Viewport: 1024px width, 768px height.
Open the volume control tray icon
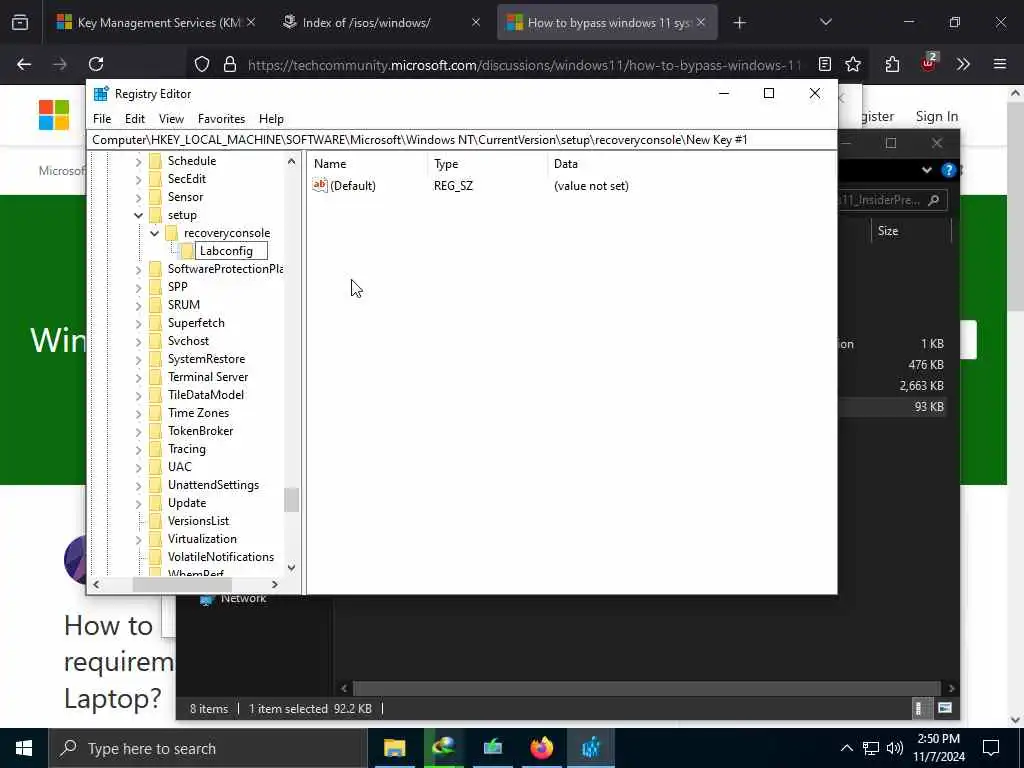coord(895,748)
